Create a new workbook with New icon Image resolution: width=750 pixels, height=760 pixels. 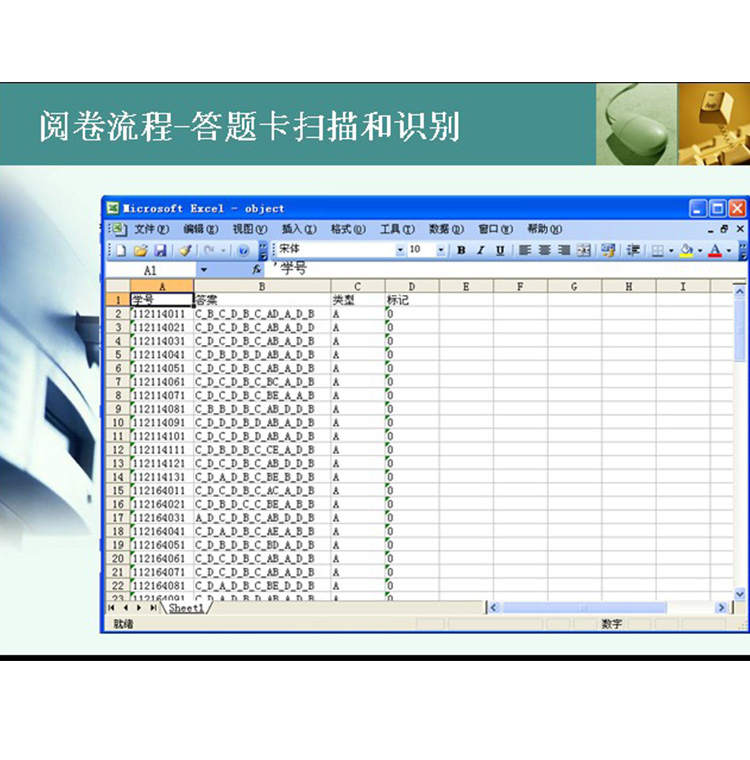pos(122,250)
